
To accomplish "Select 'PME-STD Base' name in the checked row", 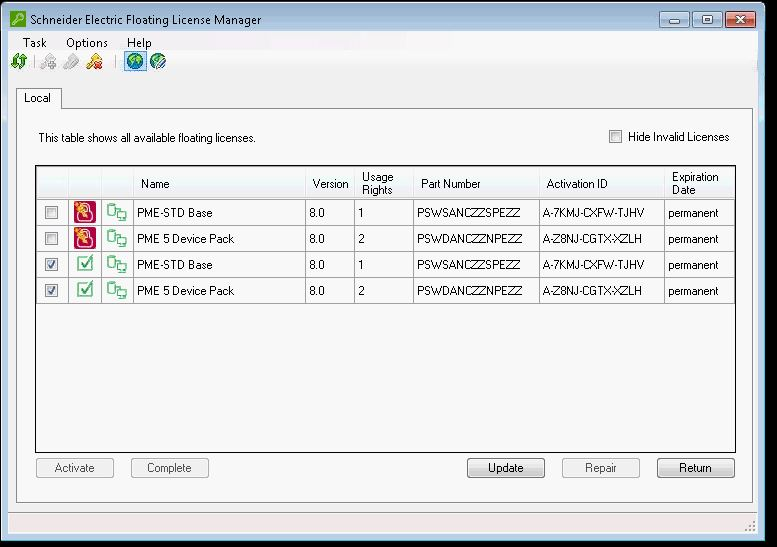I will (x=174, y=265).
